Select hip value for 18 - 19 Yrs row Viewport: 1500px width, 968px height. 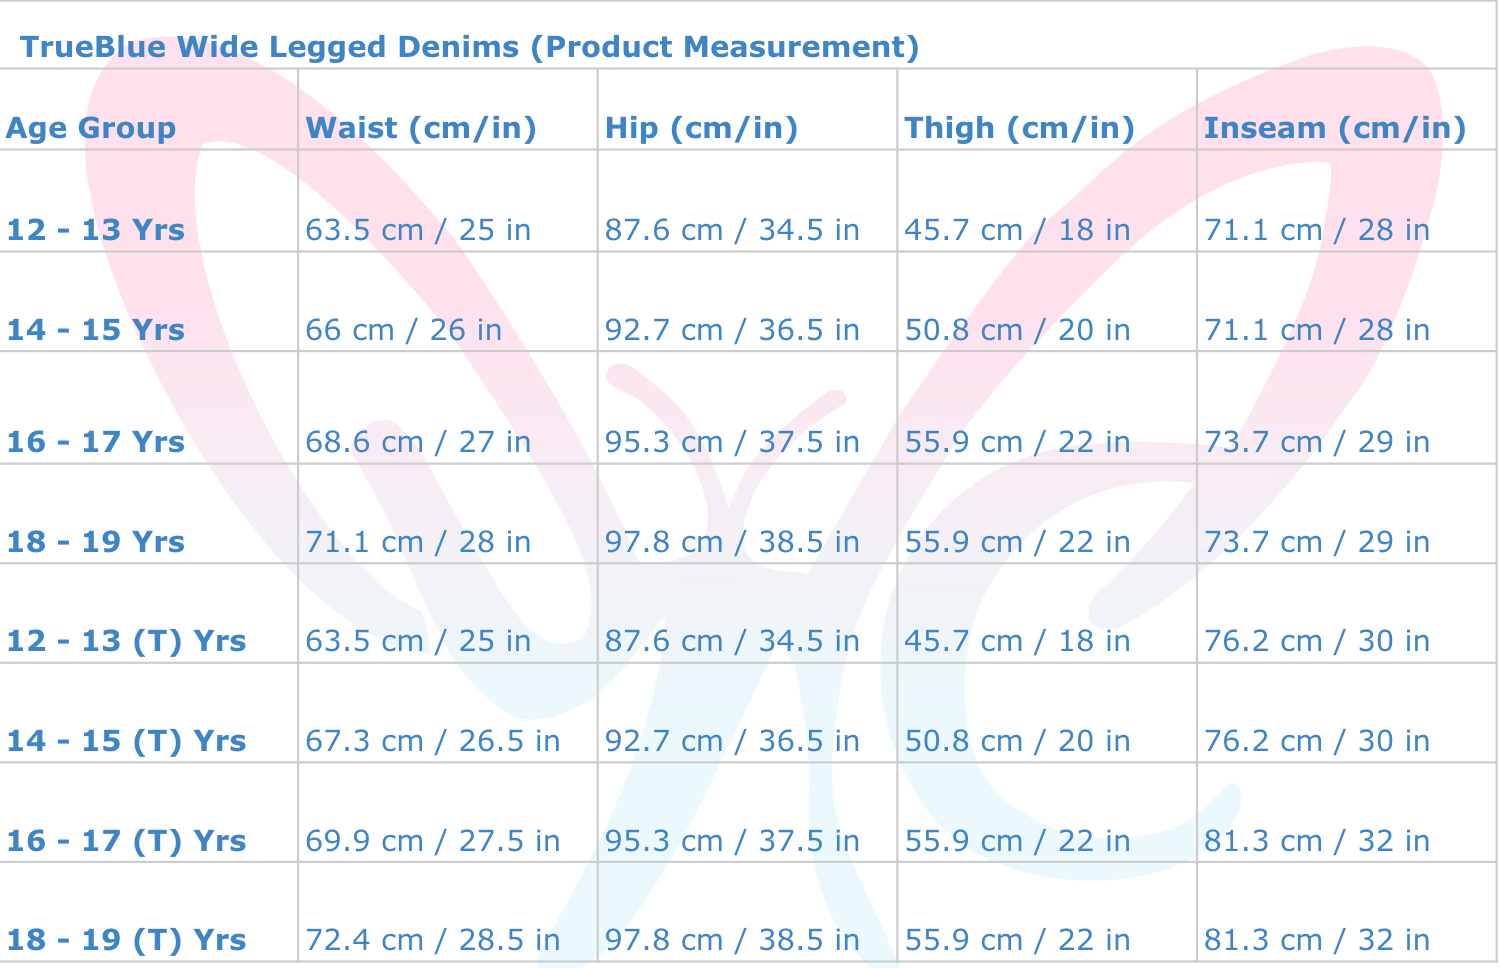point(732,542)
